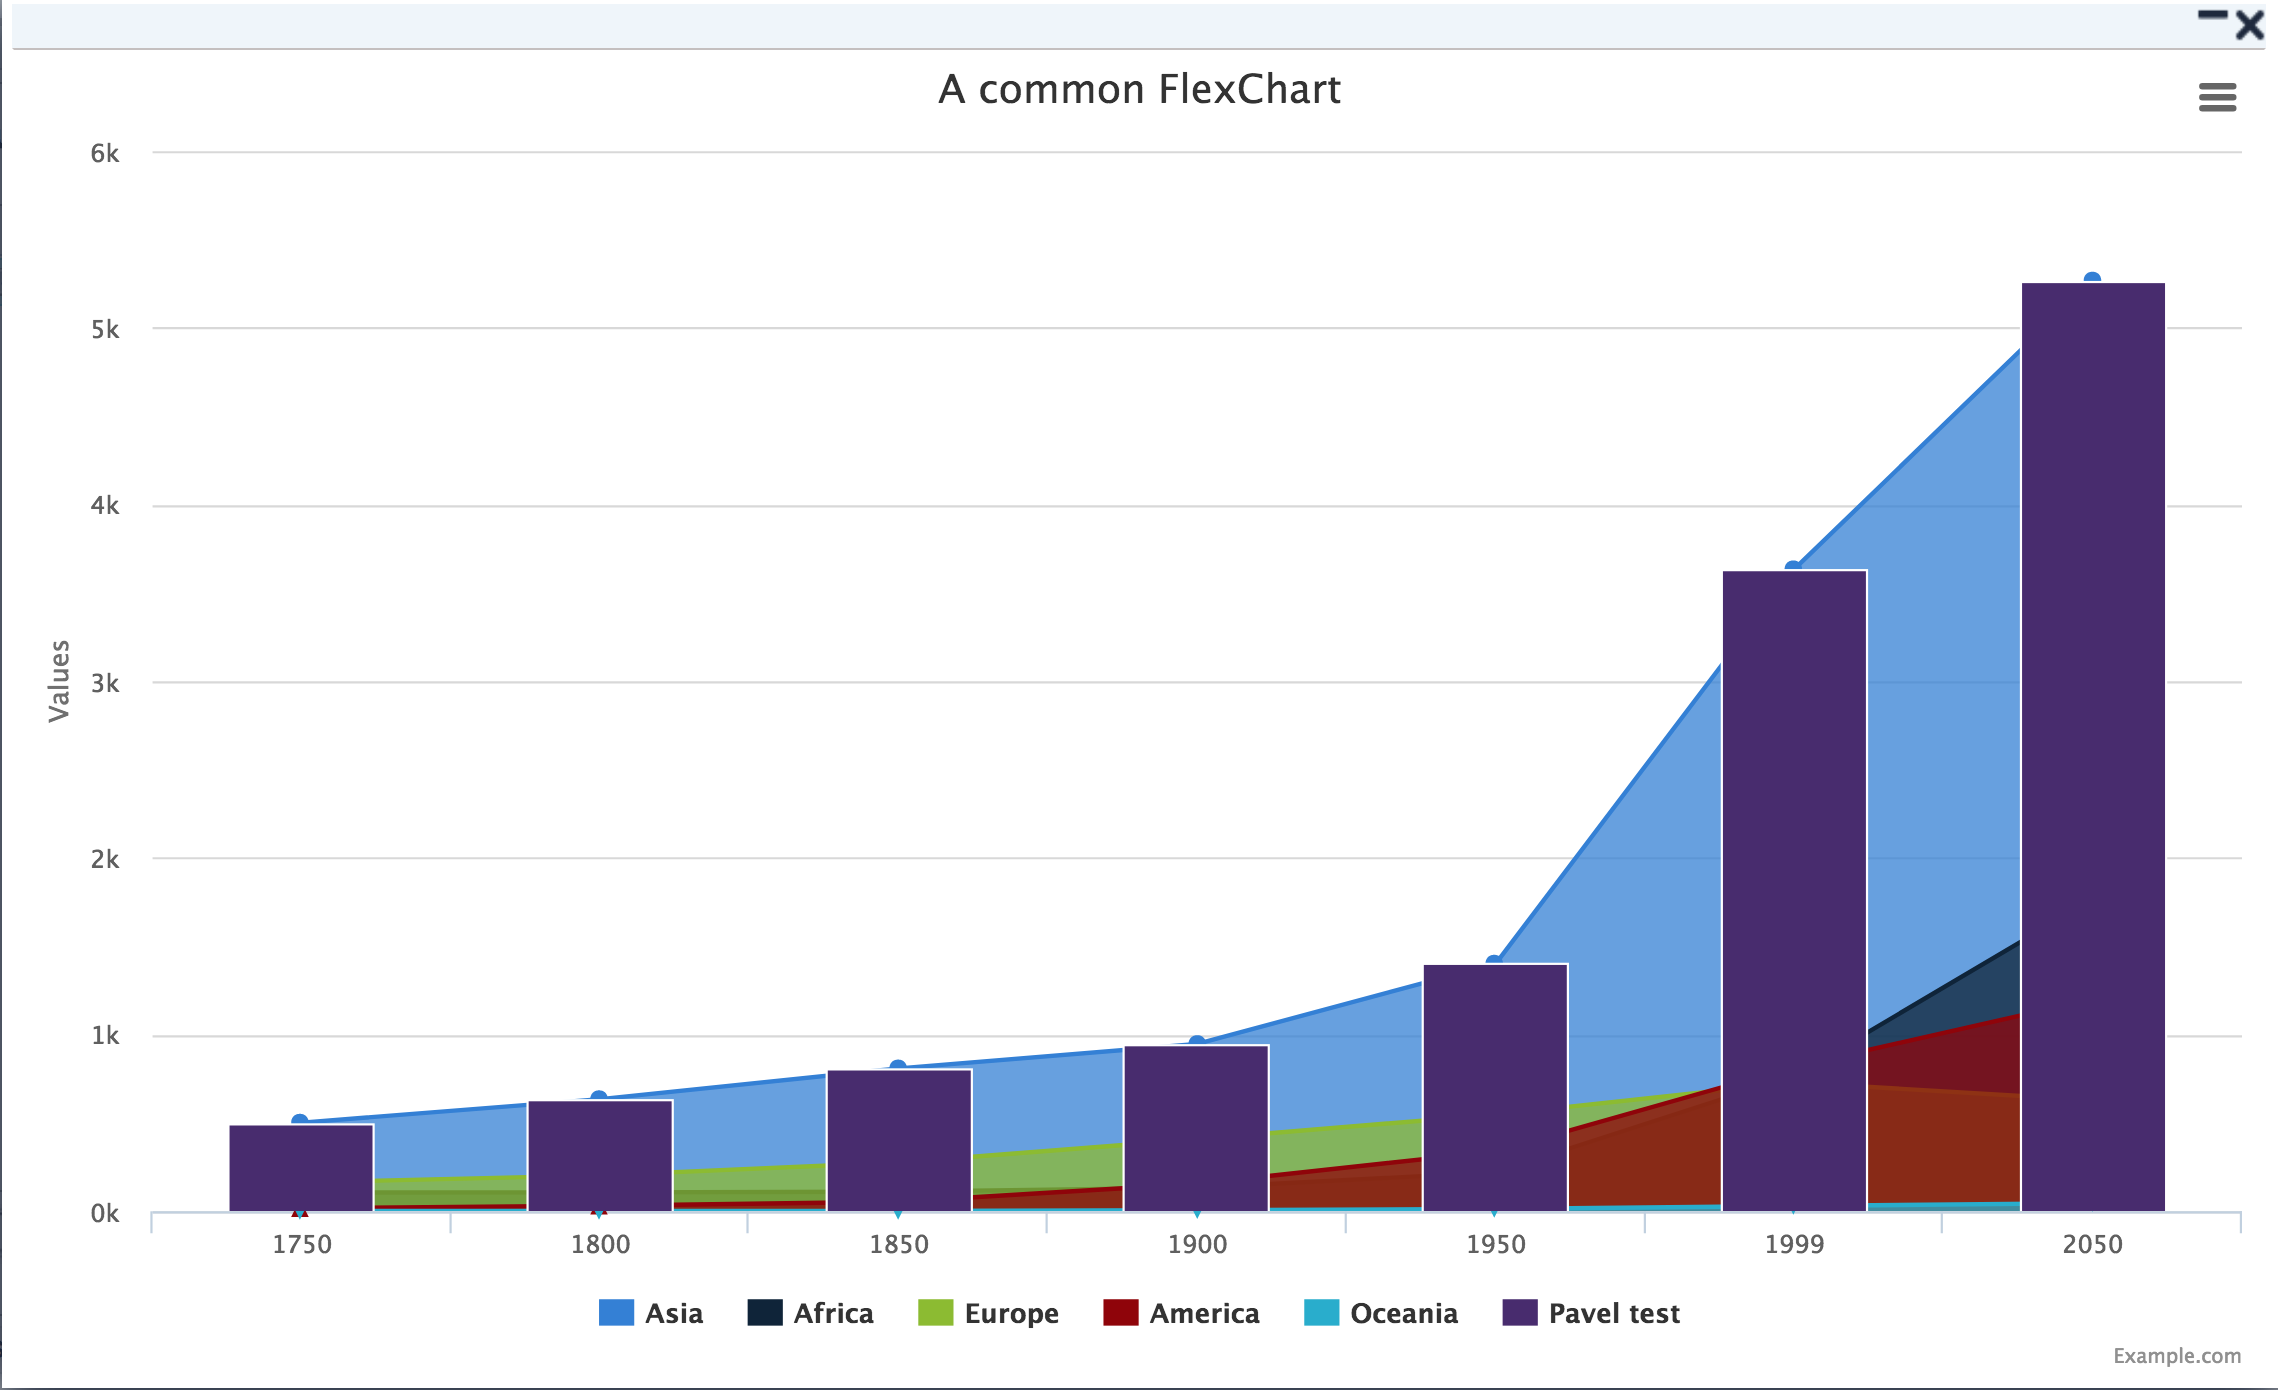The height and width of the screenshot is (1390, 2278).
Task: Select the 1950 purple bar
Action: (x=1495, y=1088)
